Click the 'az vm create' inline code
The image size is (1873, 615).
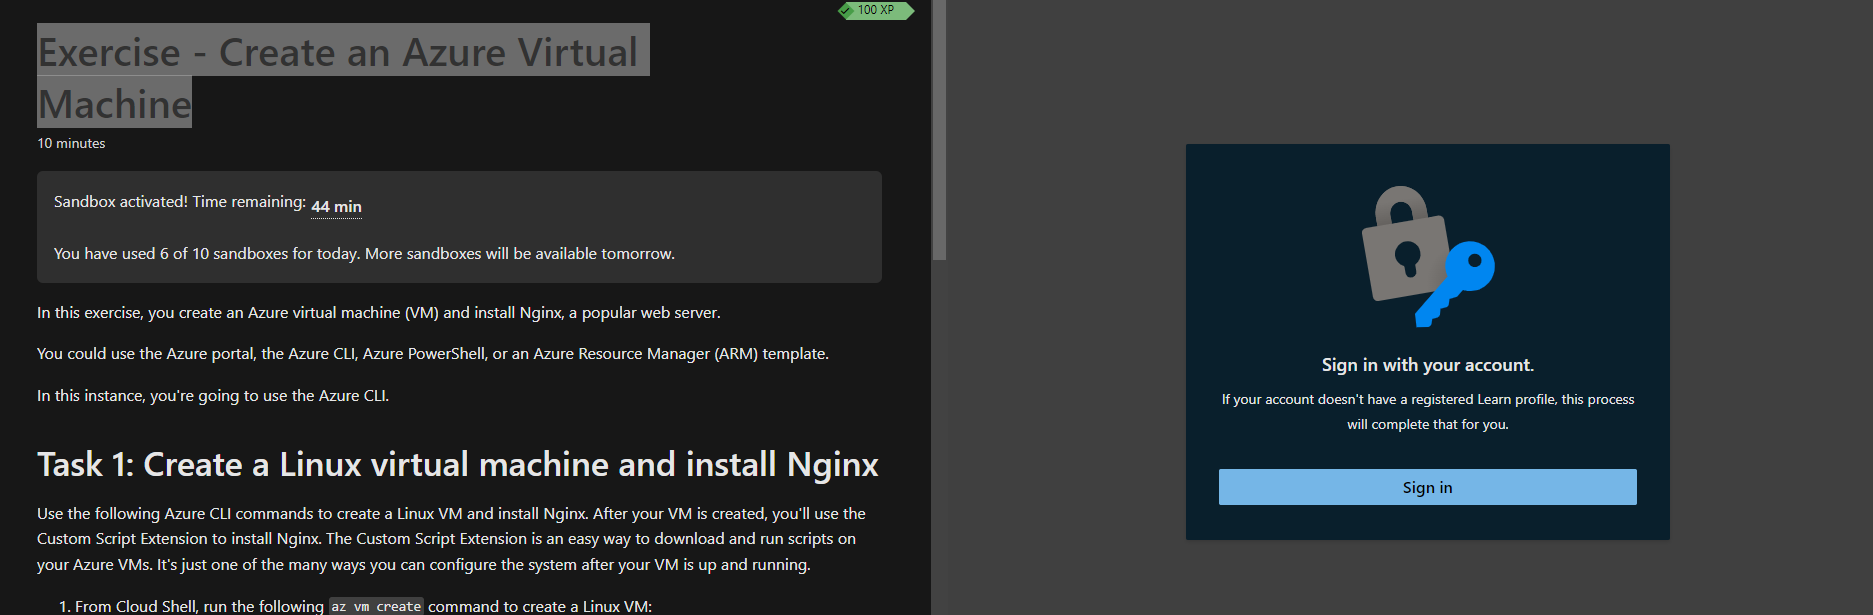click(x=376, y=607)
